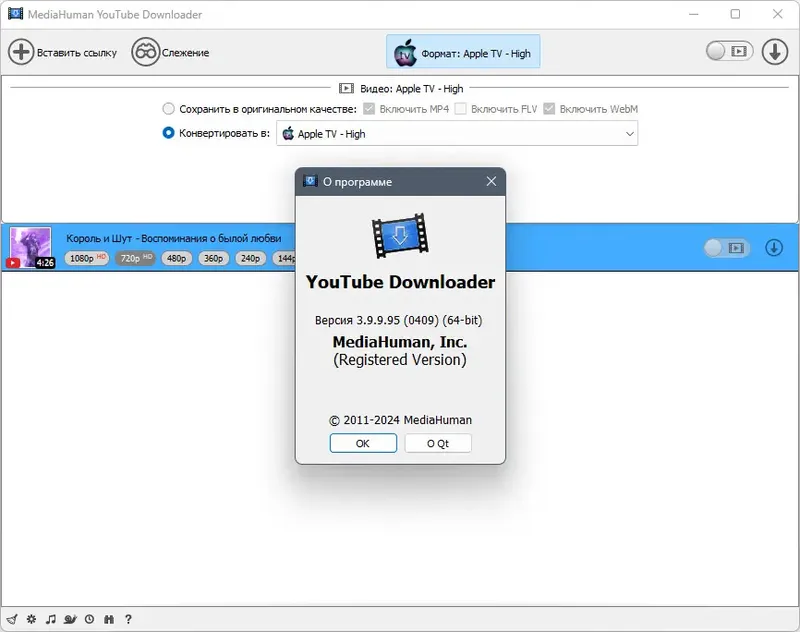Click the О Qt button

click(438, 443)
